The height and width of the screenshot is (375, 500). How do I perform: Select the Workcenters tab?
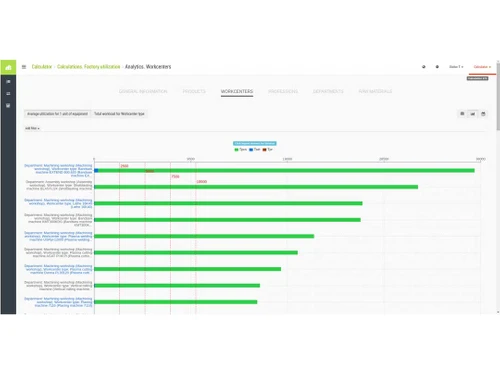(237, 91)
